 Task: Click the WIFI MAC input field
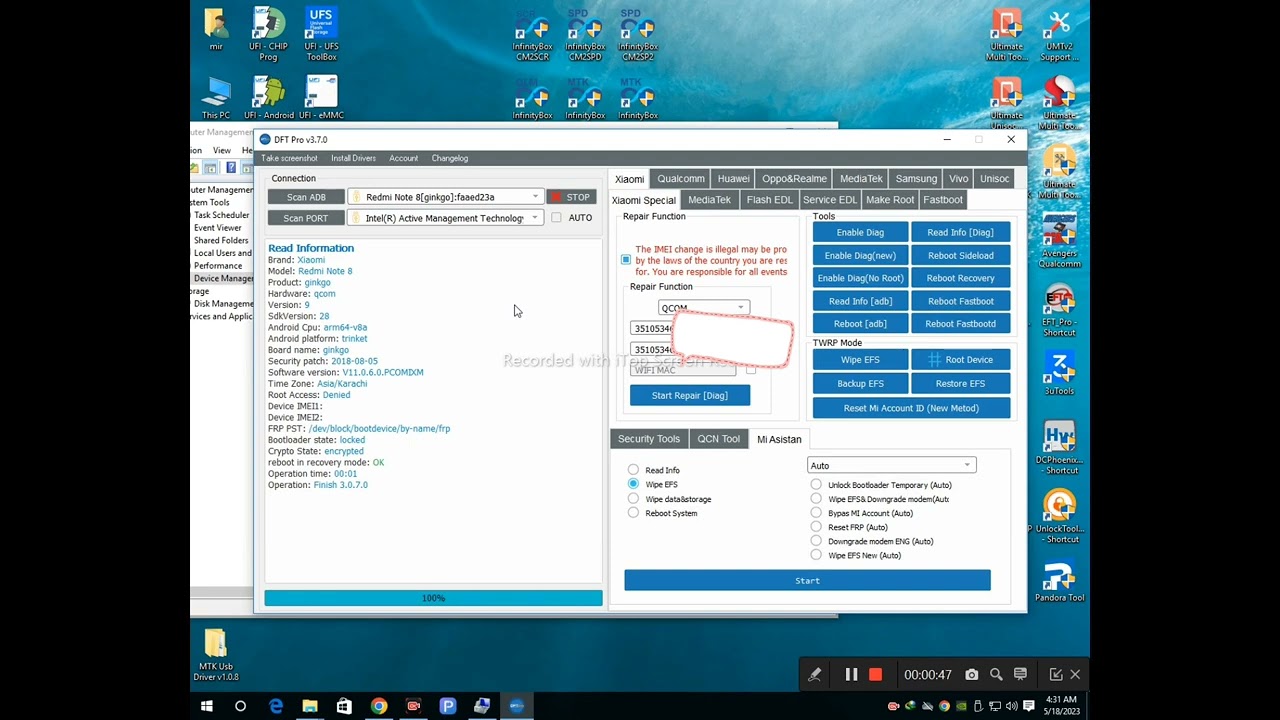683,370
